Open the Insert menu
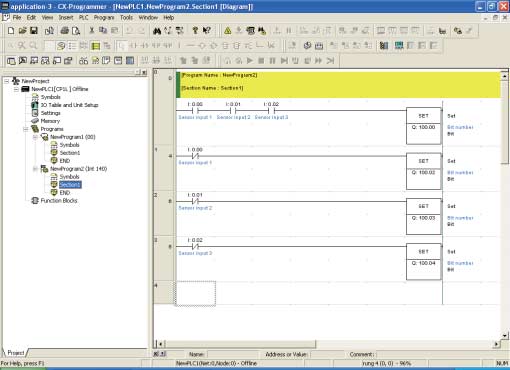Image resolution: width=510 pixels, height=370 pixels. tap(66, 18)
